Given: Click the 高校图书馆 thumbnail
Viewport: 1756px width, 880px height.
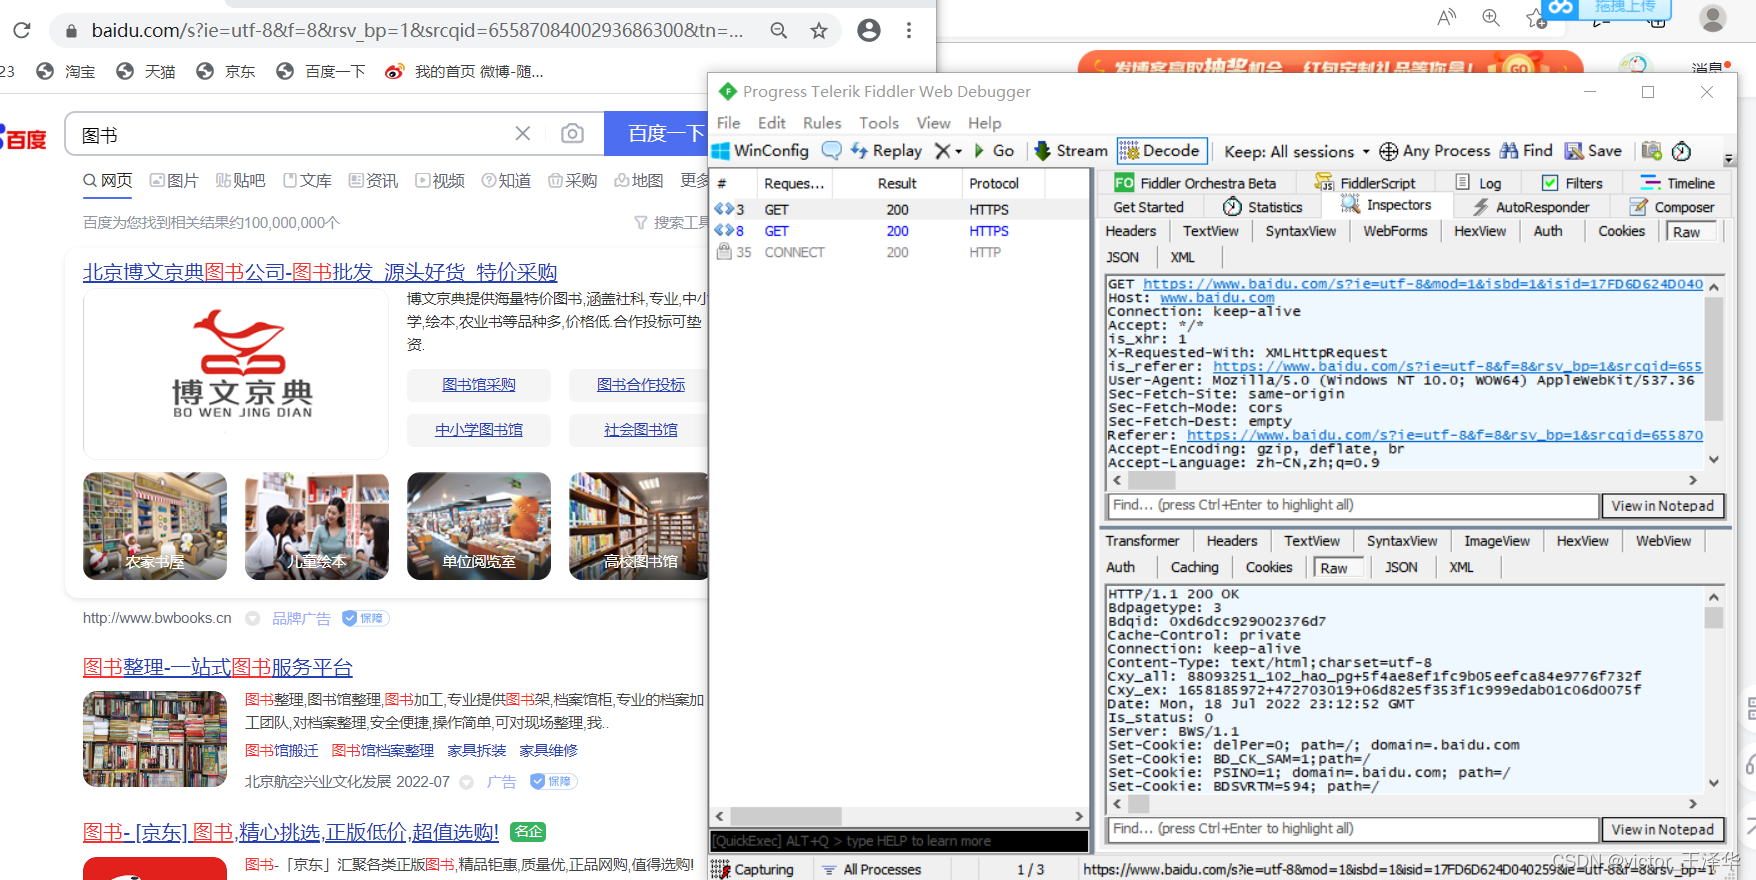Looking at the screenshot, I should [x=639, y=526].
